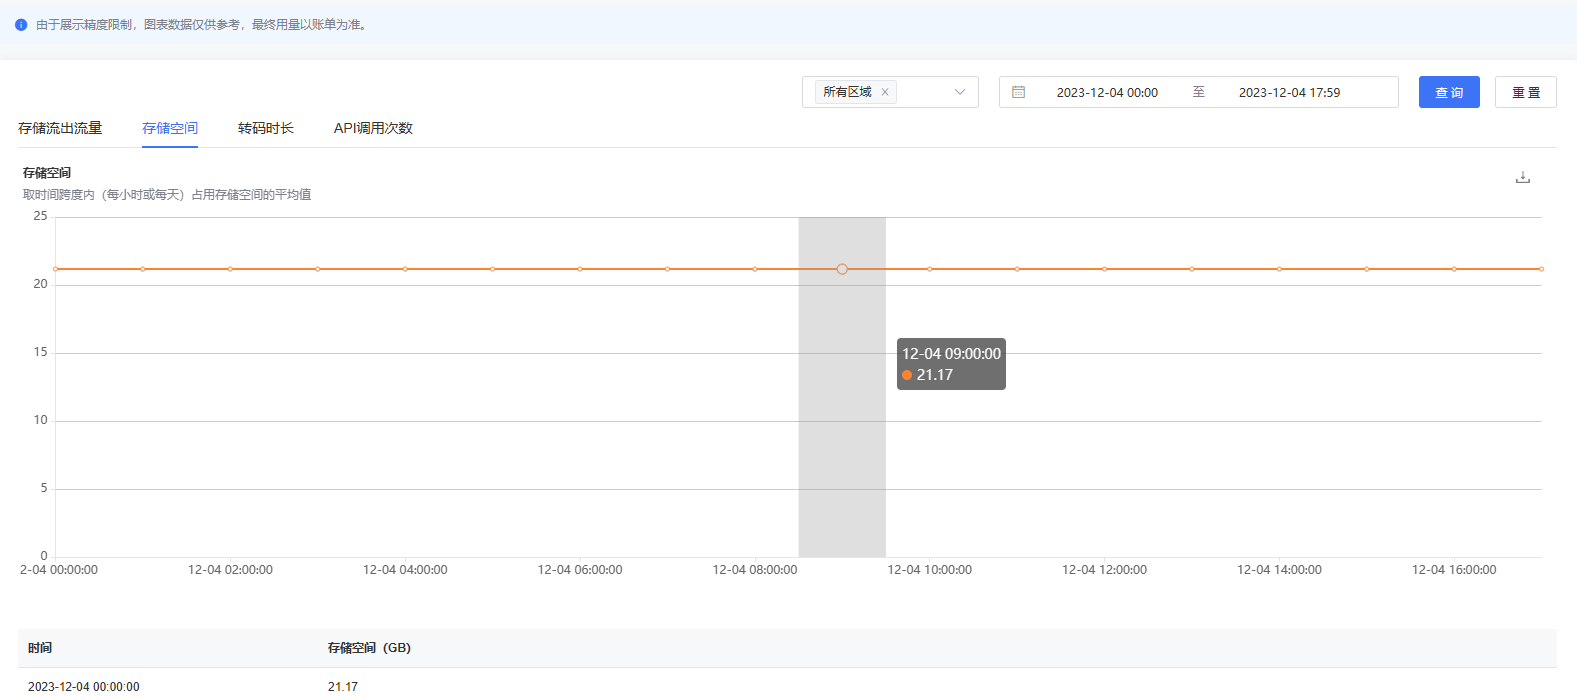
Task: Click highlighted 09:00 data point on chart
Action: click(842, 269)
